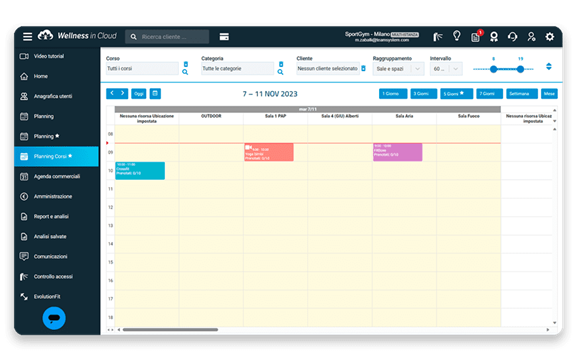Screen dimensions: 576x362
Task: Clear the Categoria filter with trash icon
Action: 281,64
